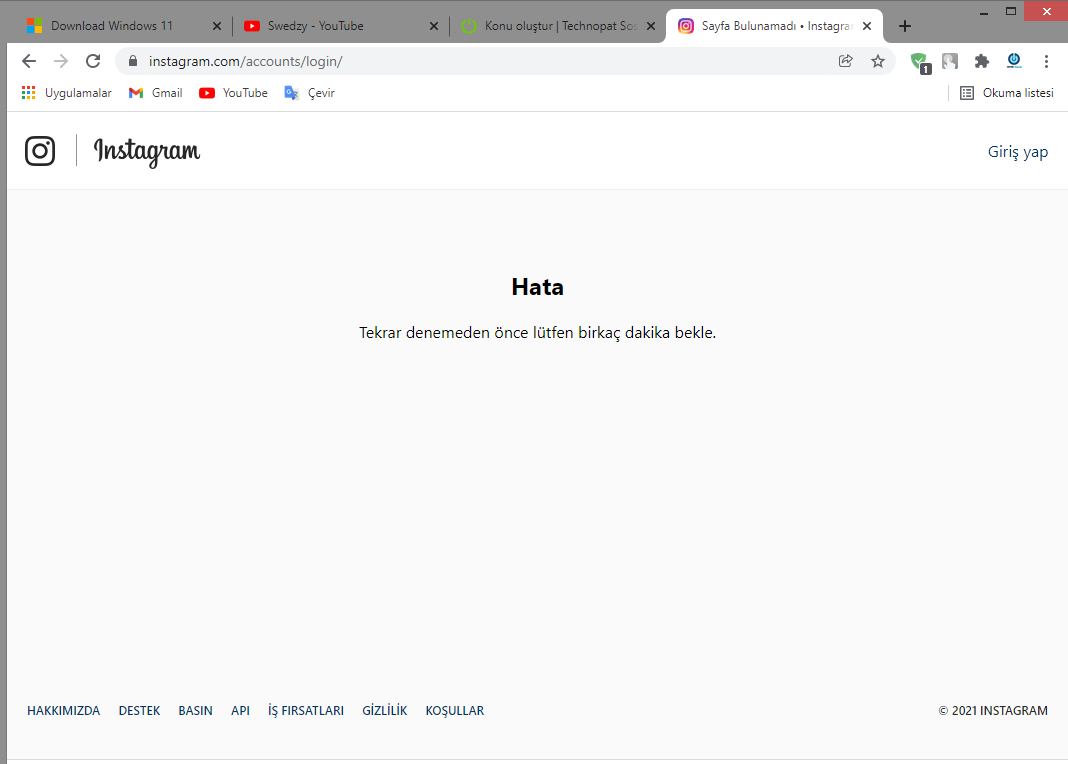1068x764 pixels.
Task: Click the Giriş yap link
Action: pyautogui.click(x=1018, y=151)
